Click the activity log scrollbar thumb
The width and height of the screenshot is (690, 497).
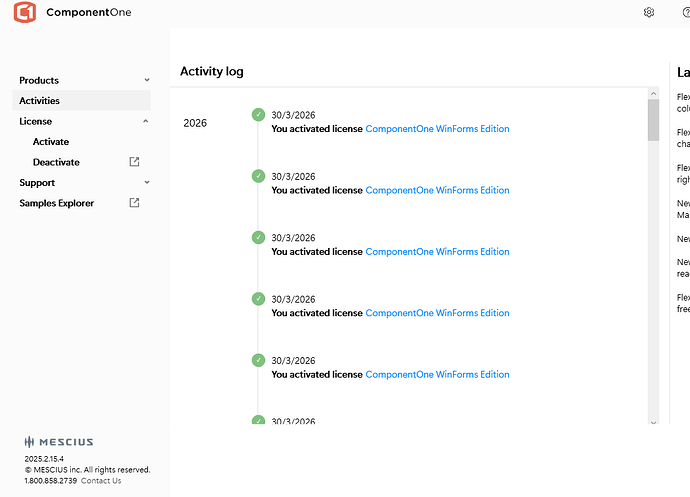(x=653, y=120)
